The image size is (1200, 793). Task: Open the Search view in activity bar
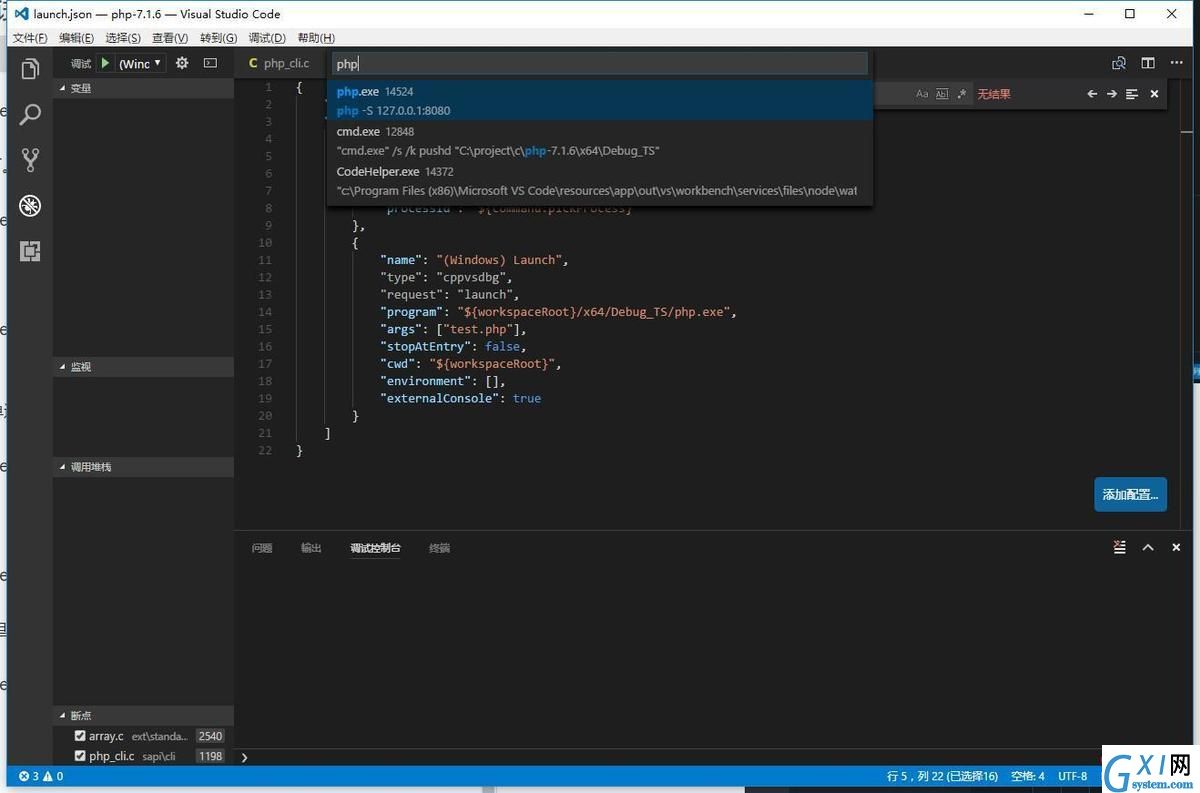31,114
